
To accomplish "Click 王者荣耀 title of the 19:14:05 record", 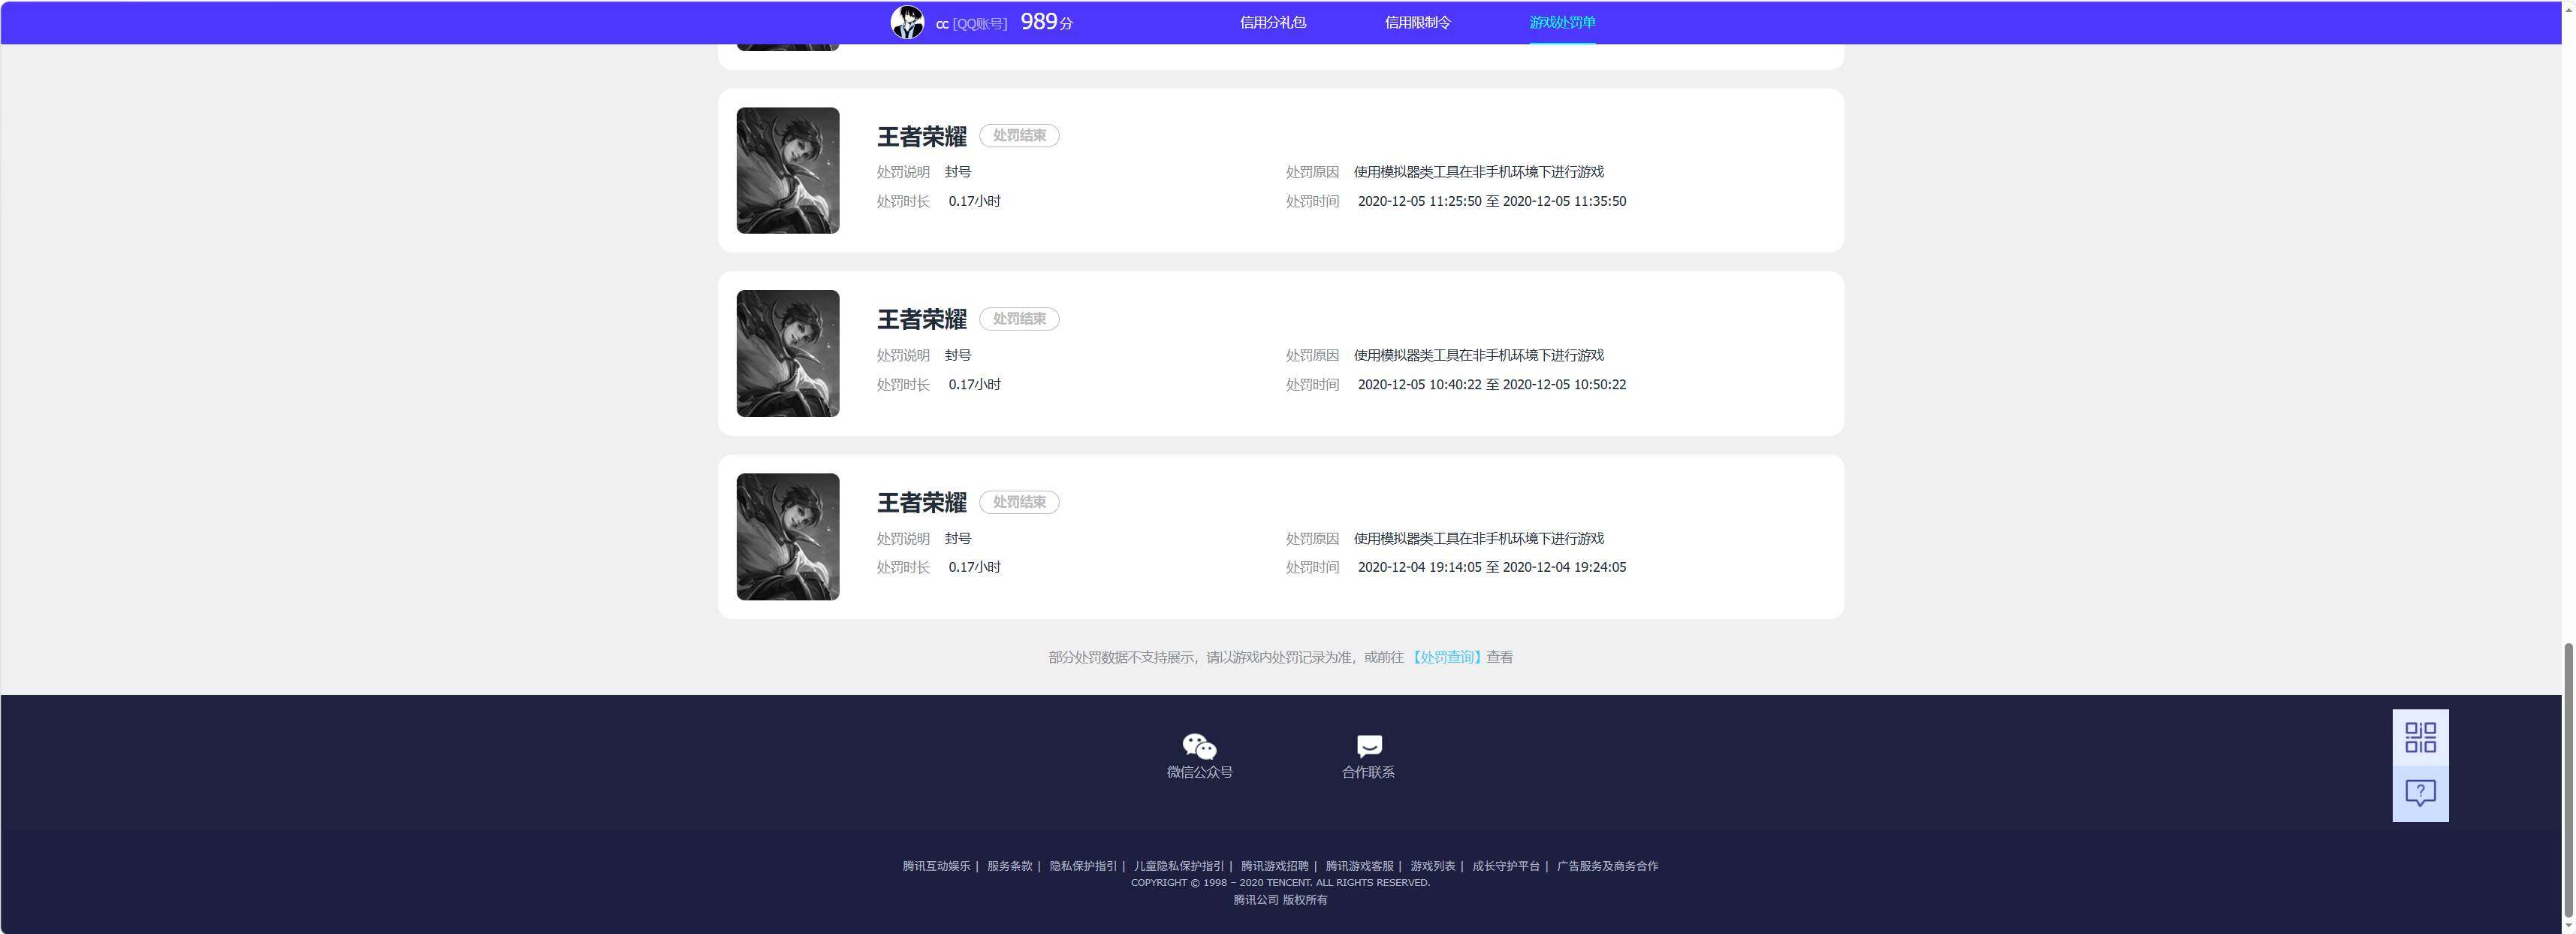I will coord(922,502).
